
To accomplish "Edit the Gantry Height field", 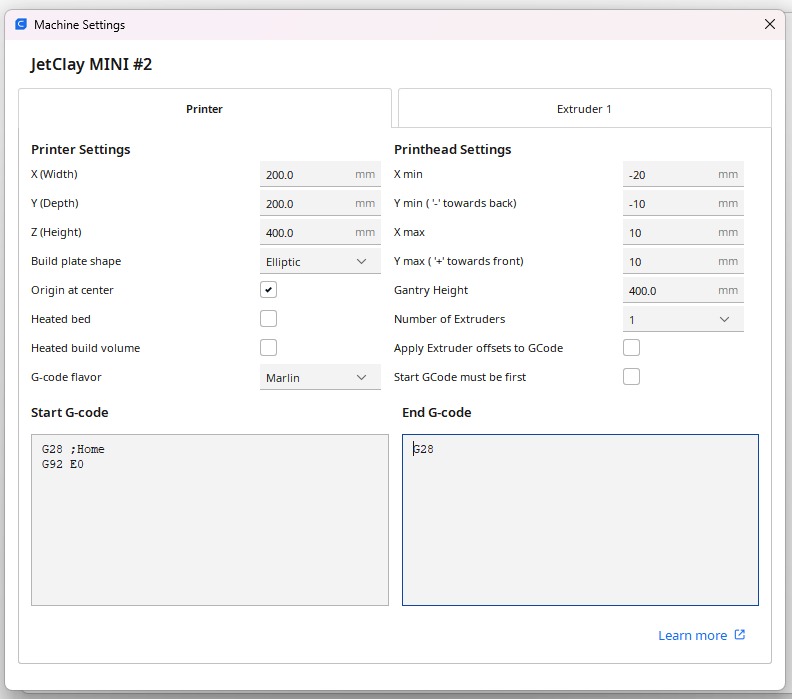I will 669,291.
